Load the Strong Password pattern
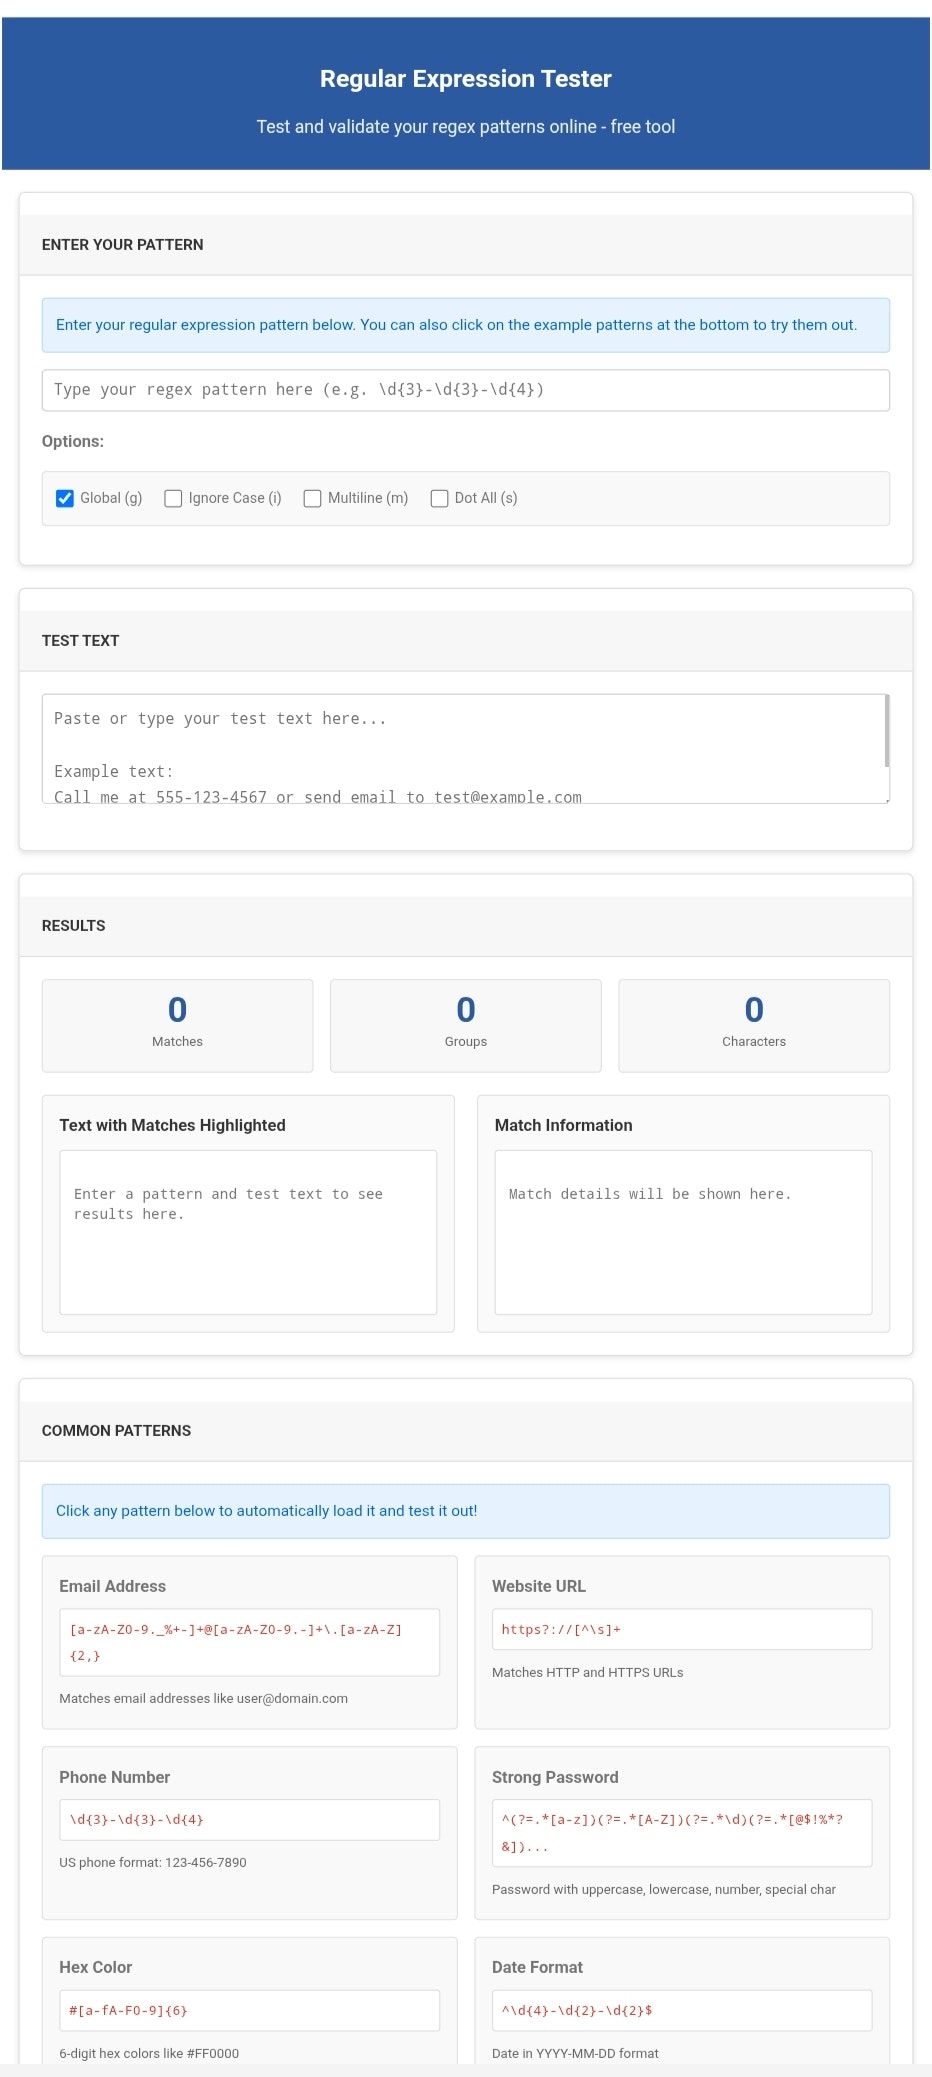The height and width of the screenshot is (2077, 932). point(682,1832)
